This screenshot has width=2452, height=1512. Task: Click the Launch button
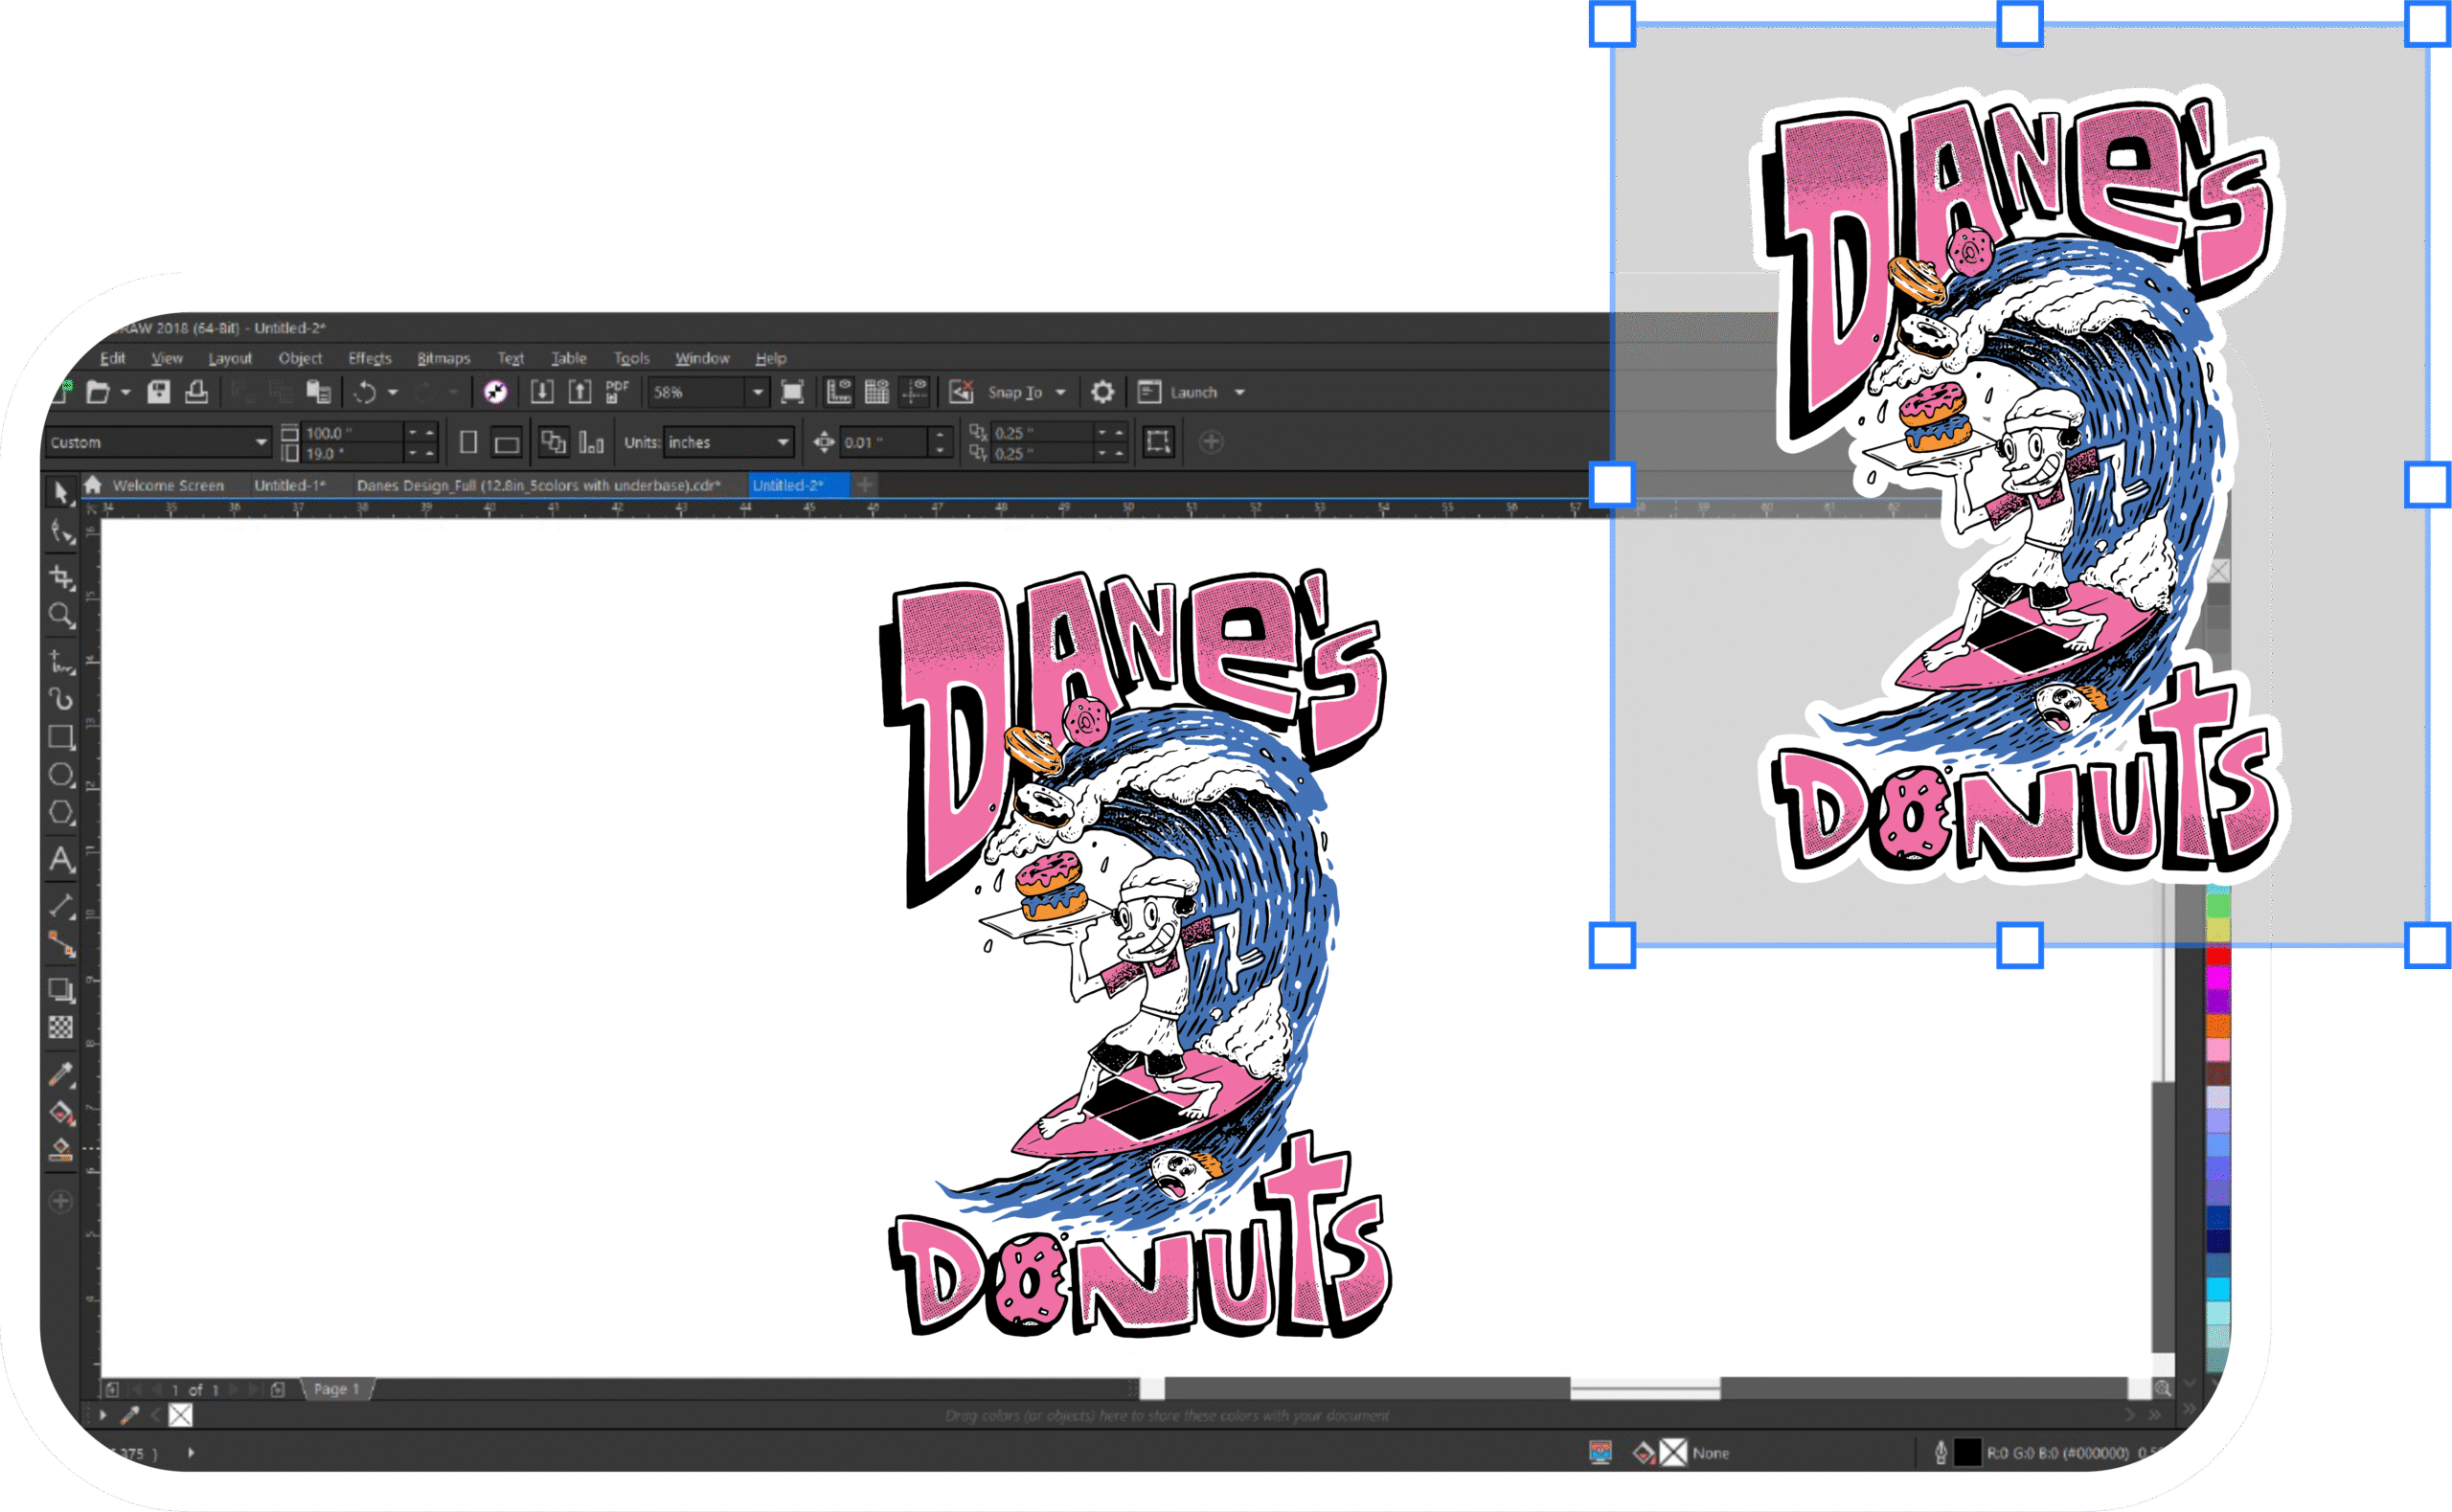pos(1193,392)
